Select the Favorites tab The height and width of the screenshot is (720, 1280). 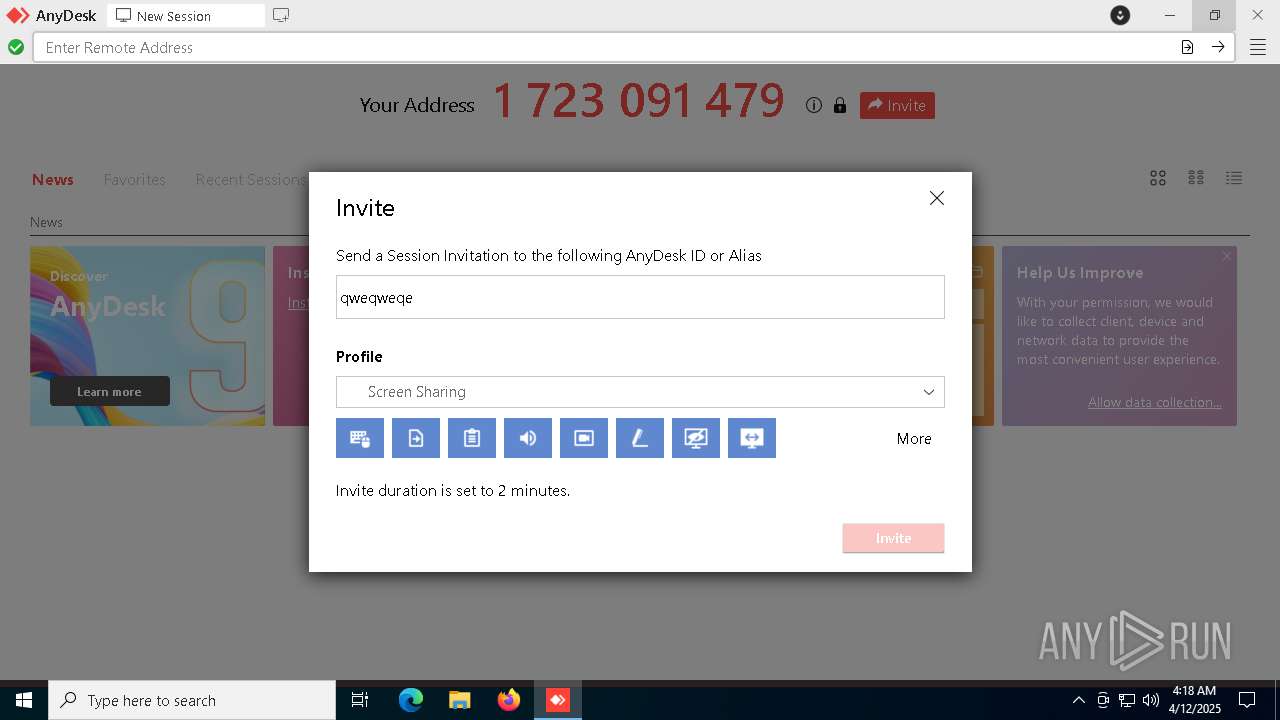tap(135, 180)
